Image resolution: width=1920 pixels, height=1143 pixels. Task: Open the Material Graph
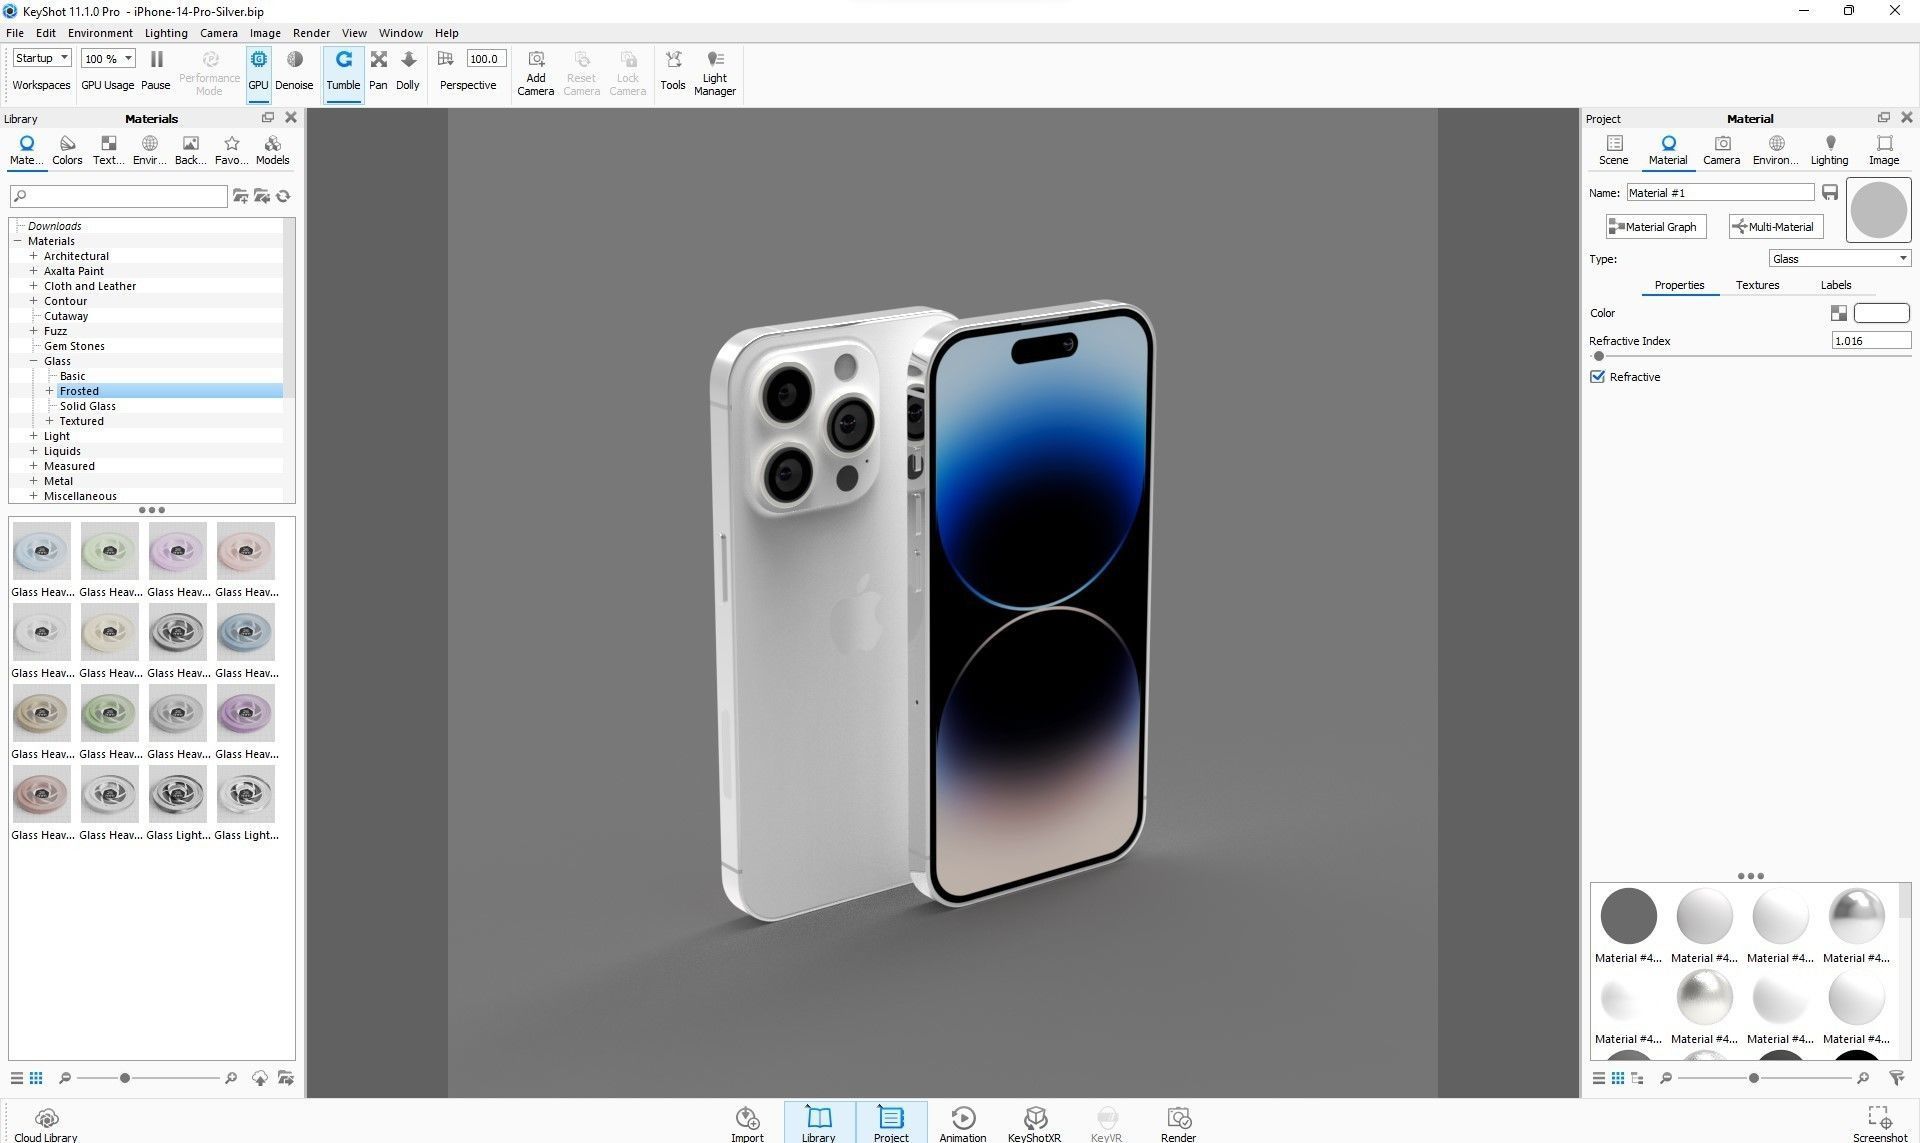(1655, 227)
